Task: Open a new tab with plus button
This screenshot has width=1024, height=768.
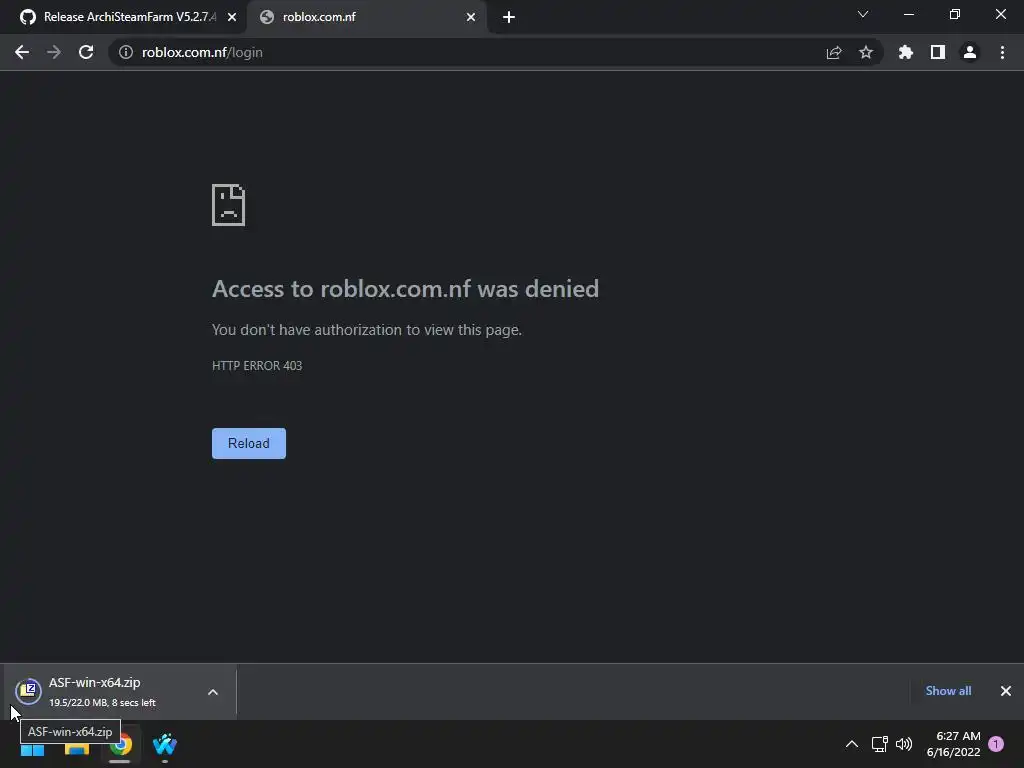Action: point(509,17)
